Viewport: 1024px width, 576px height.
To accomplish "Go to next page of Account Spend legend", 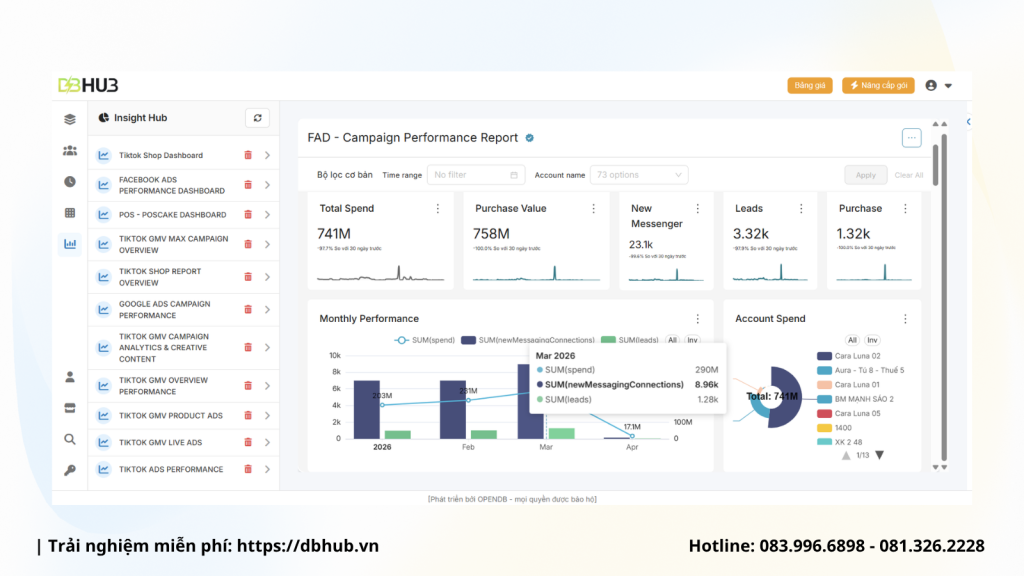I will [x=880, y=455].
